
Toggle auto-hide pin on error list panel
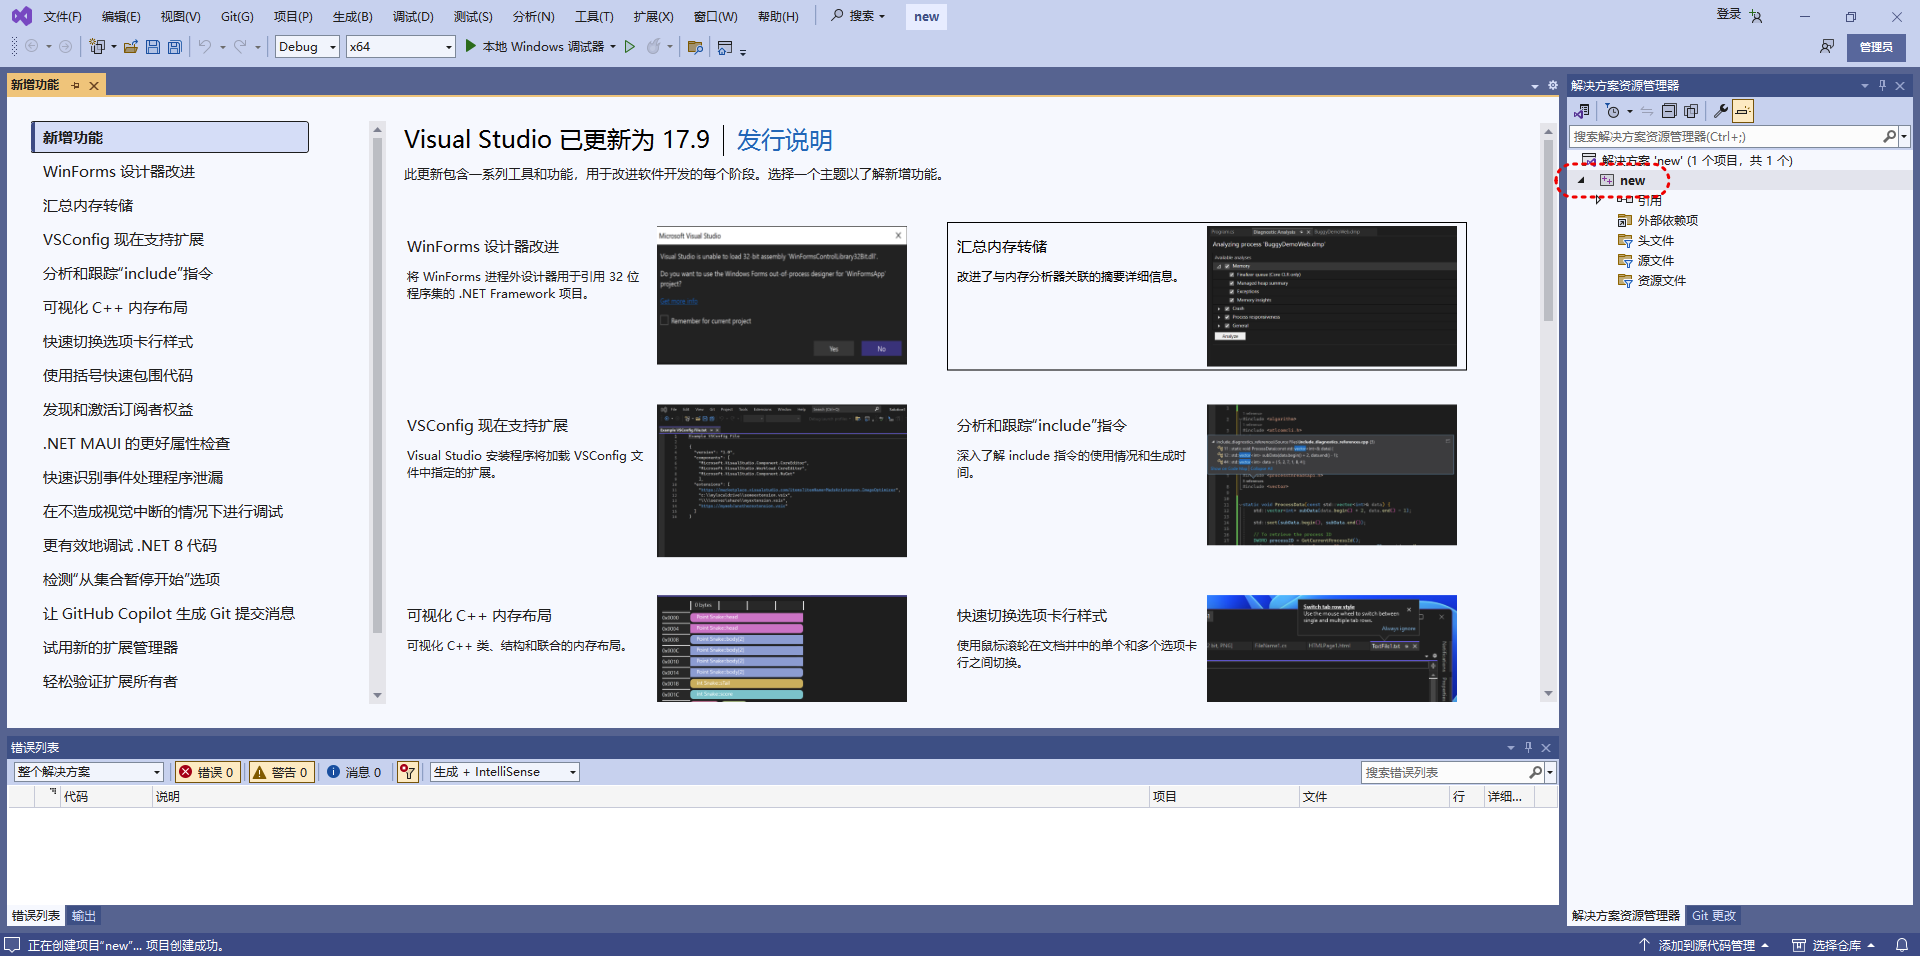[1528, 748]
